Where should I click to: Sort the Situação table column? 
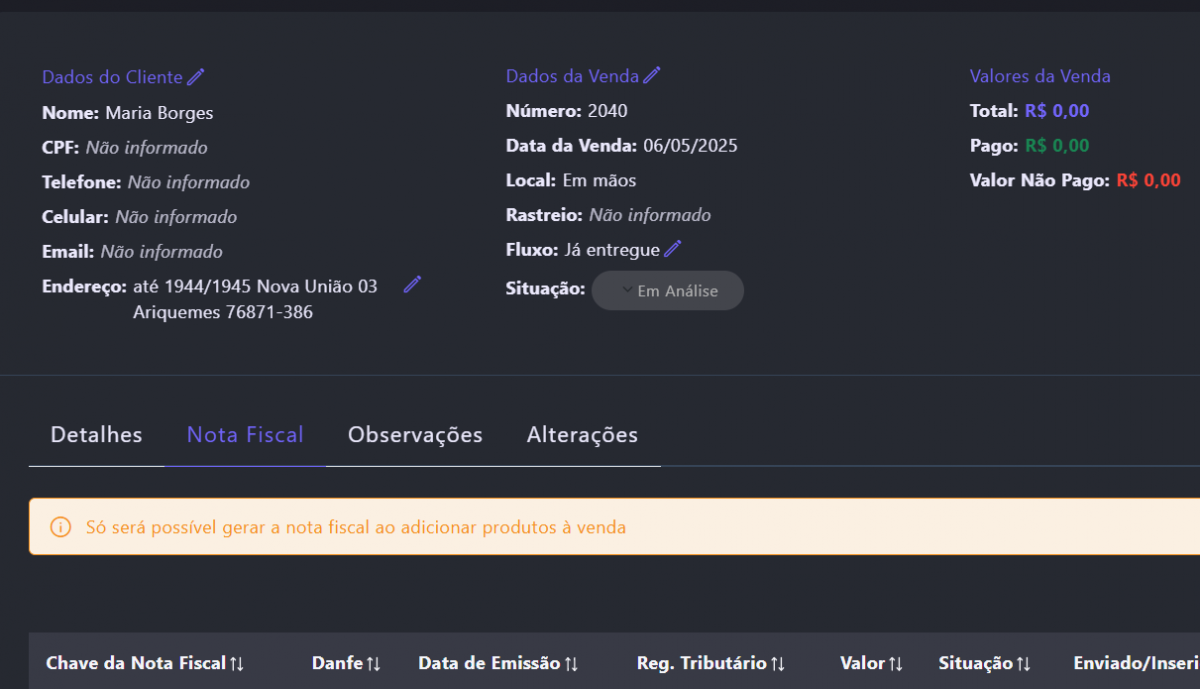click(x=1023, y=664)
